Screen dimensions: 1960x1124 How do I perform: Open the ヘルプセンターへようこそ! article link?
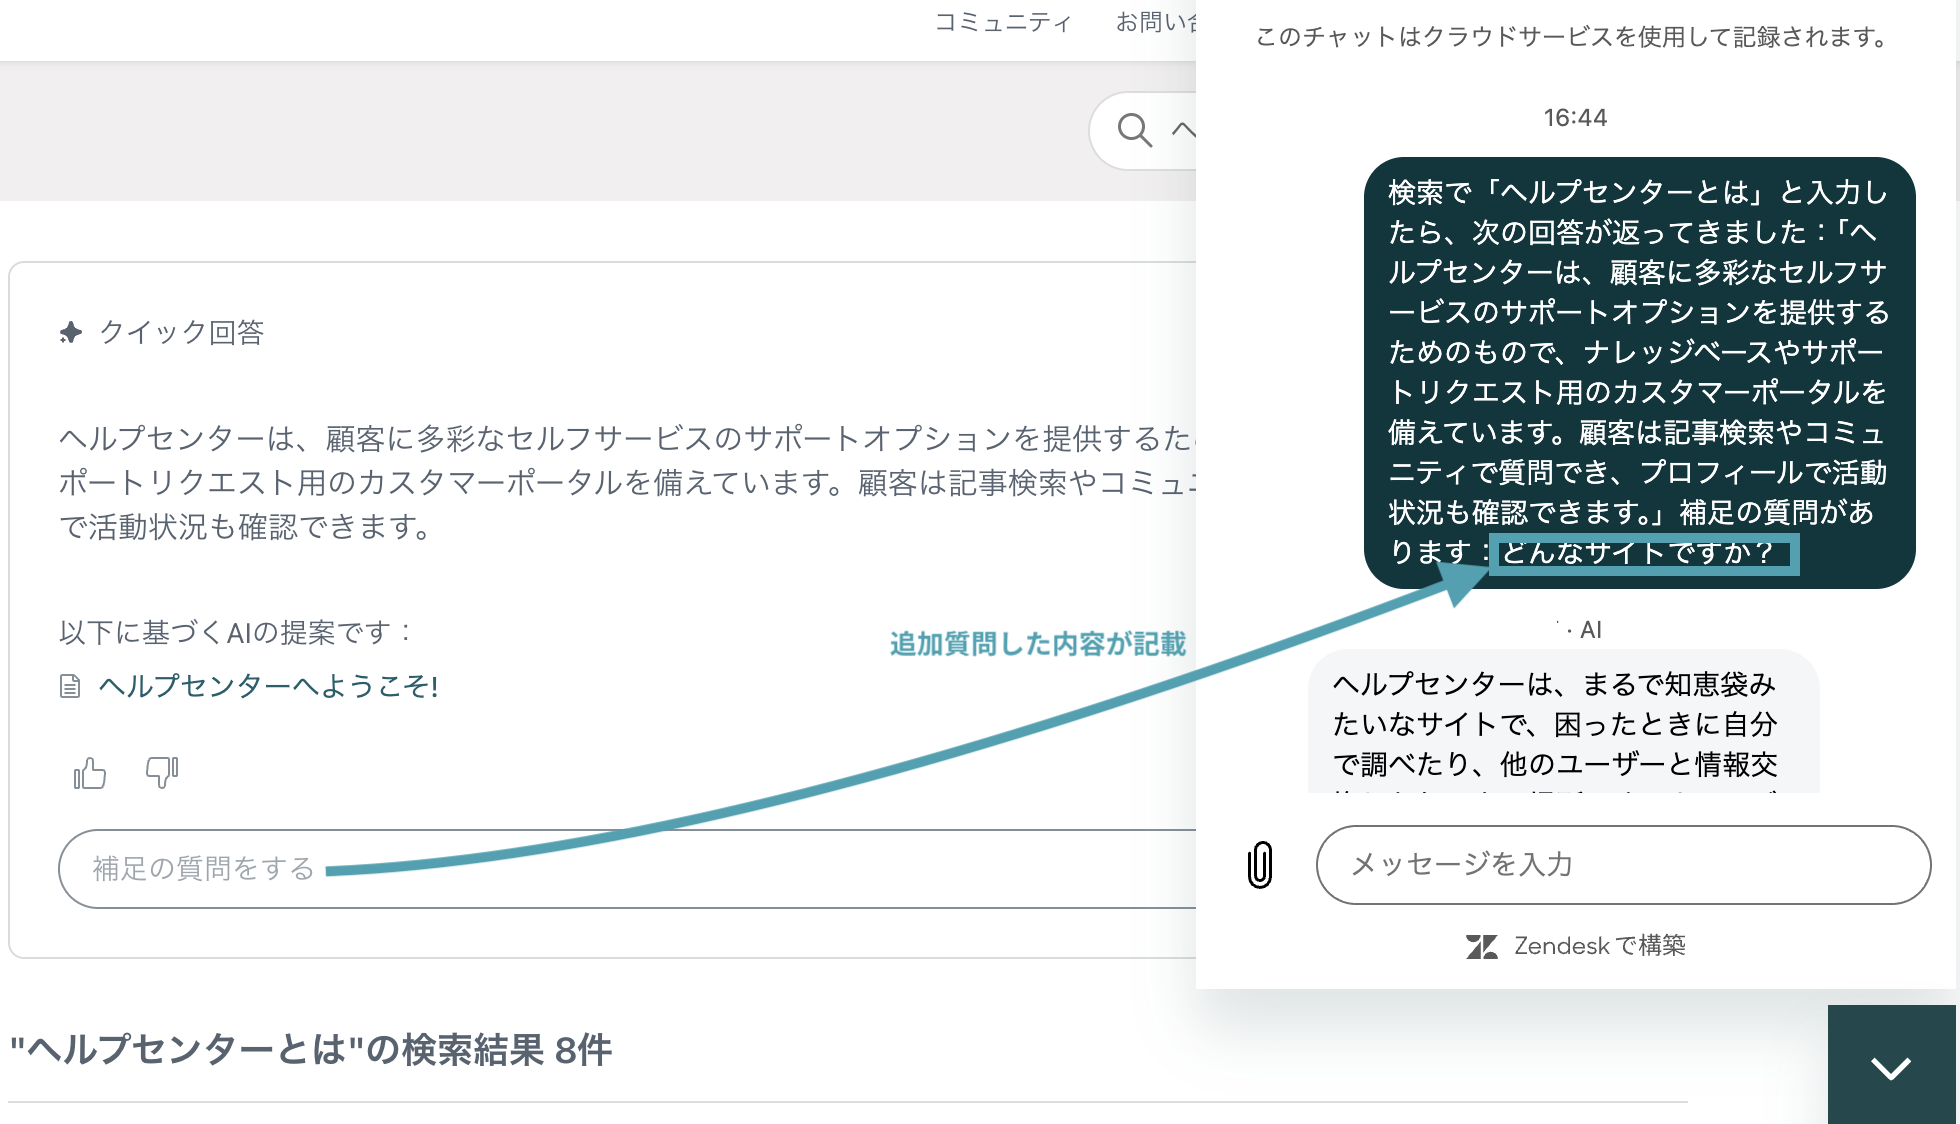coord(268,686)
